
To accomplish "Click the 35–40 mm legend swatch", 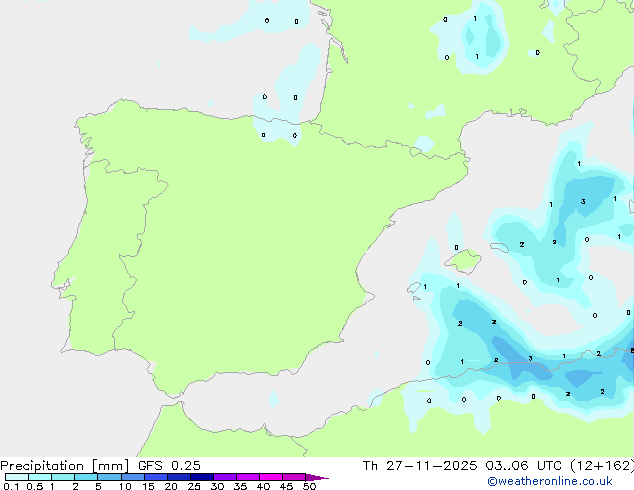I will (248, 477).
